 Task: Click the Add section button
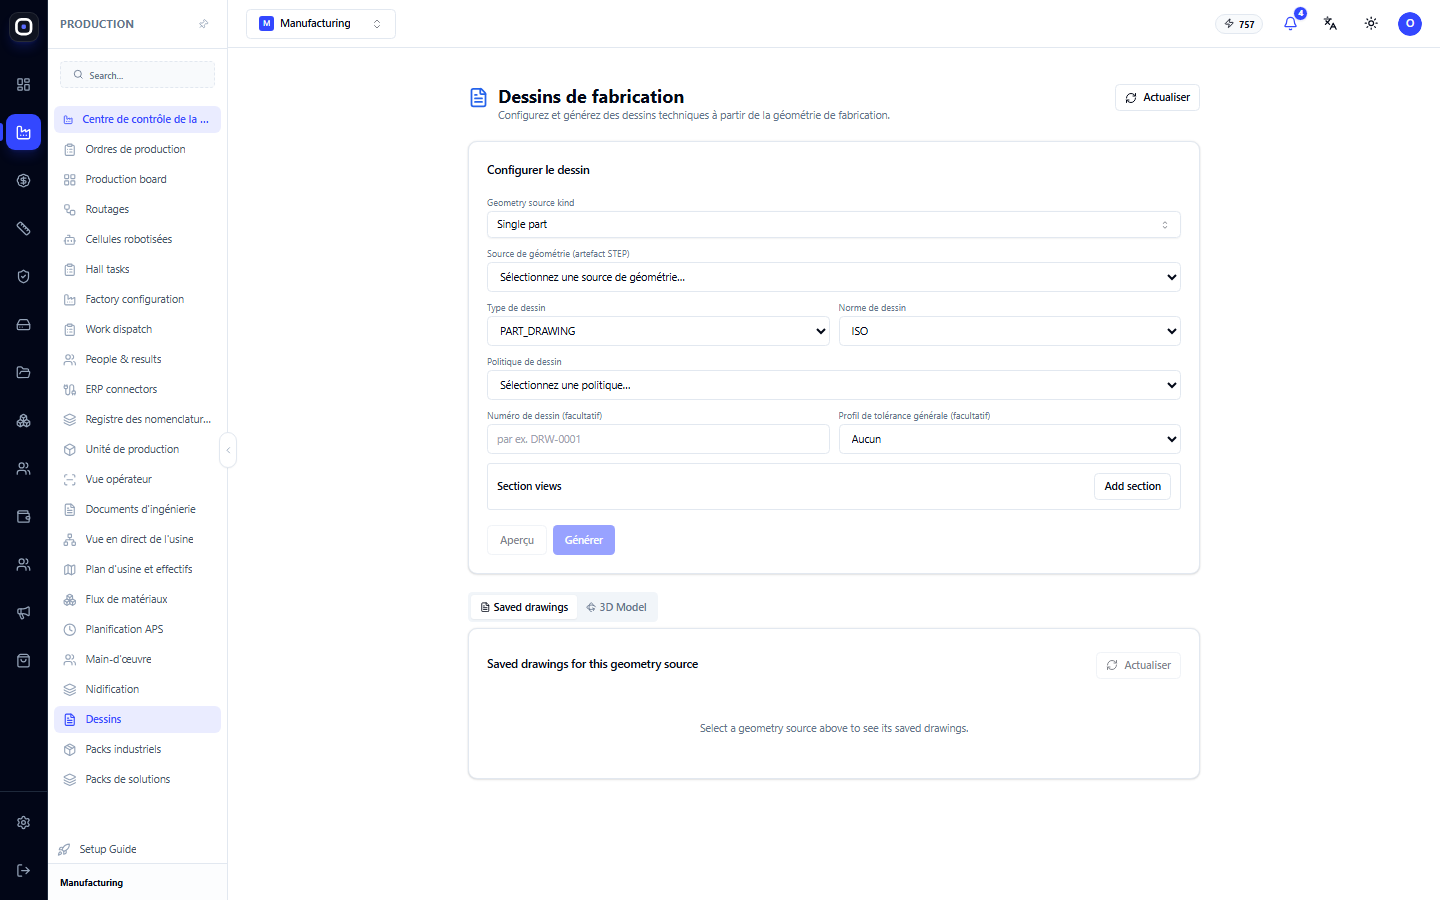coord(1132,486)
